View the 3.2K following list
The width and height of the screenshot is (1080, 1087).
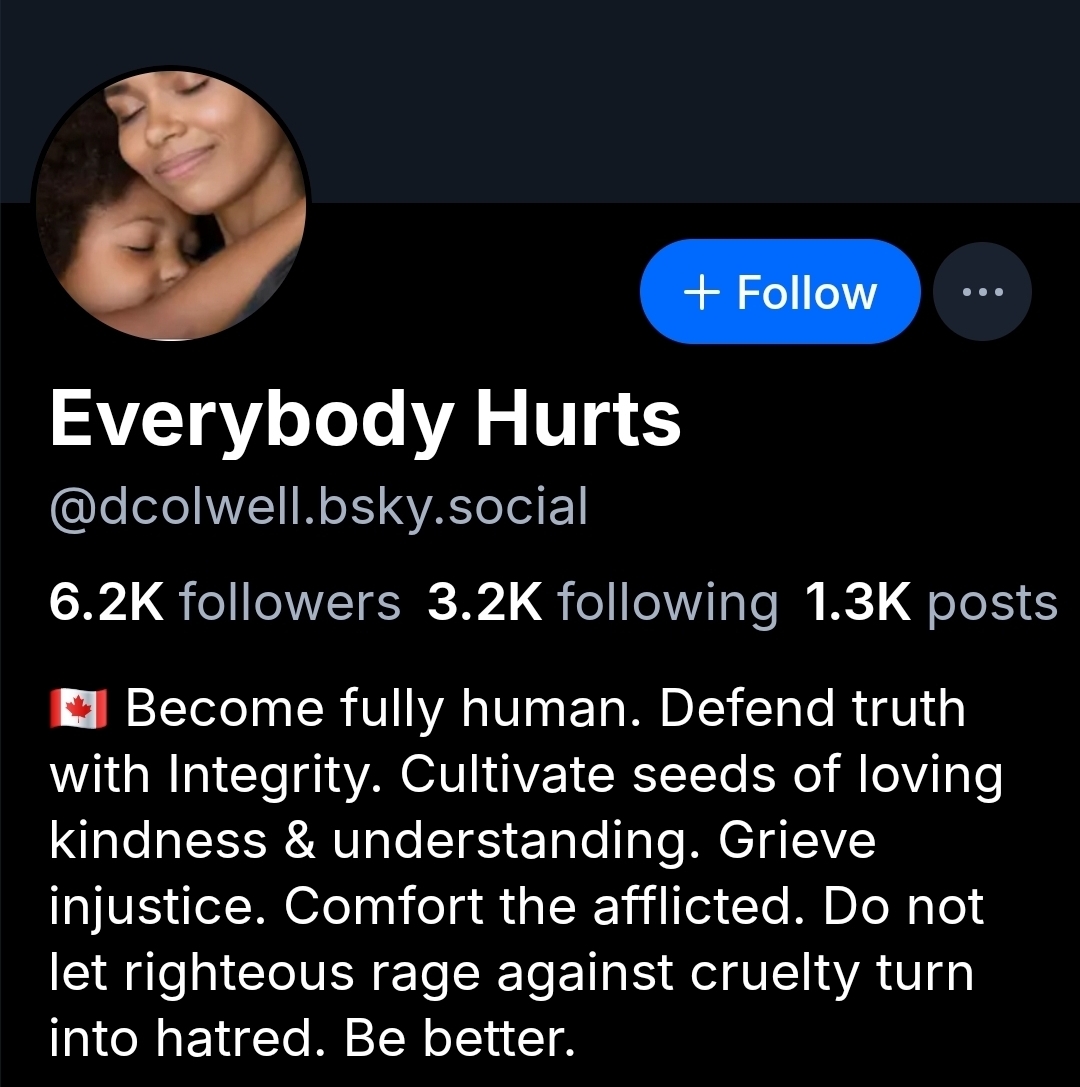click(602, 602)
